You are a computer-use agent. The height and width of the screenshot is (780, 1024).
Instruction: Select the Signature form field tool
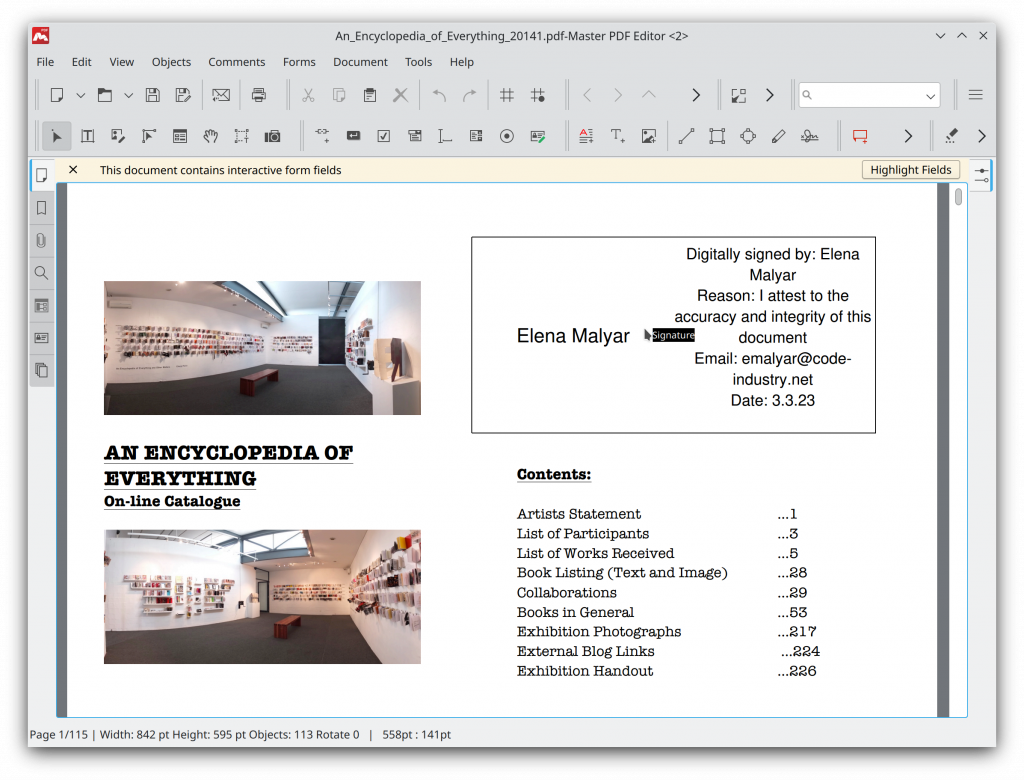[537, 136]
